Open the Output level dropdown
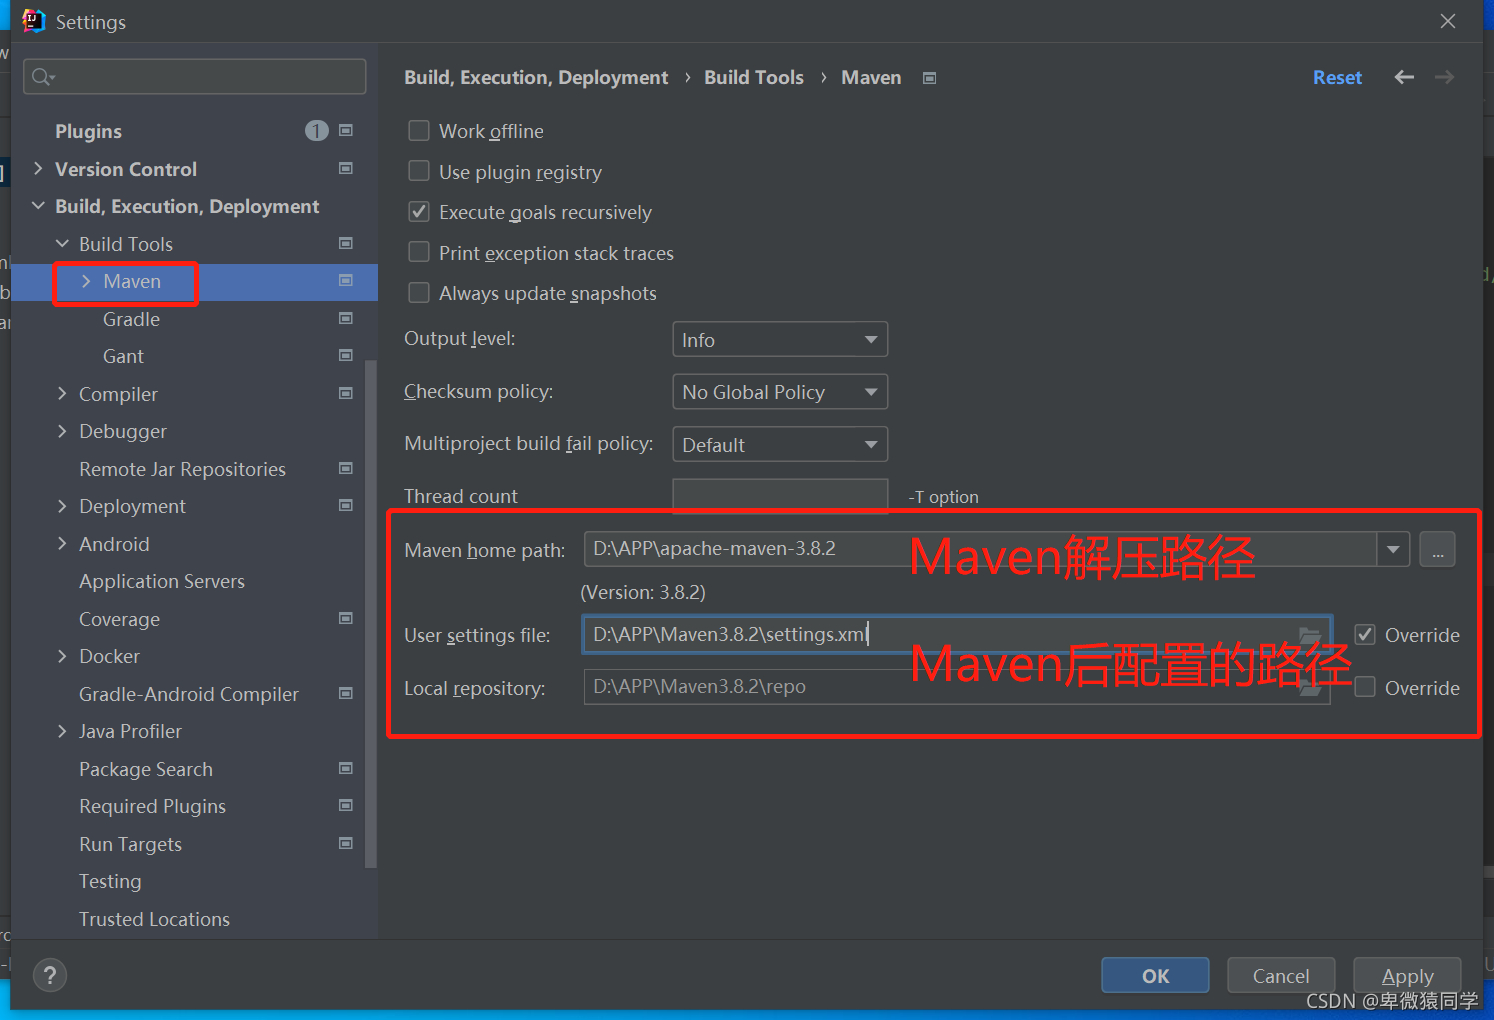Image resolution: width=1494 pixels, height=1020 pixels. pos(780,339)
